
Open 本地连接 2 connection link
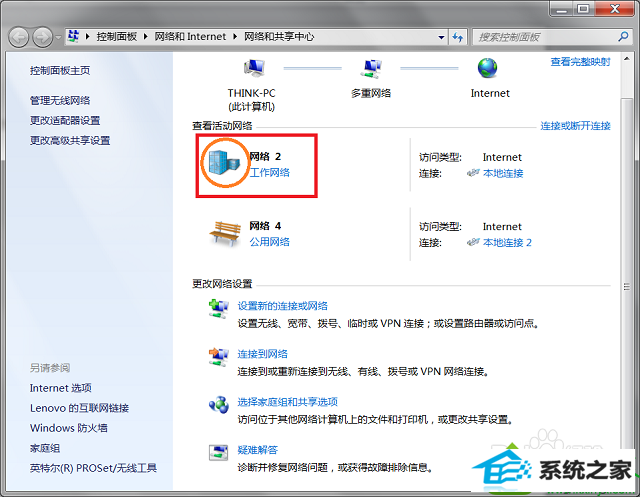pyautogui.click(x=507, y=243)
